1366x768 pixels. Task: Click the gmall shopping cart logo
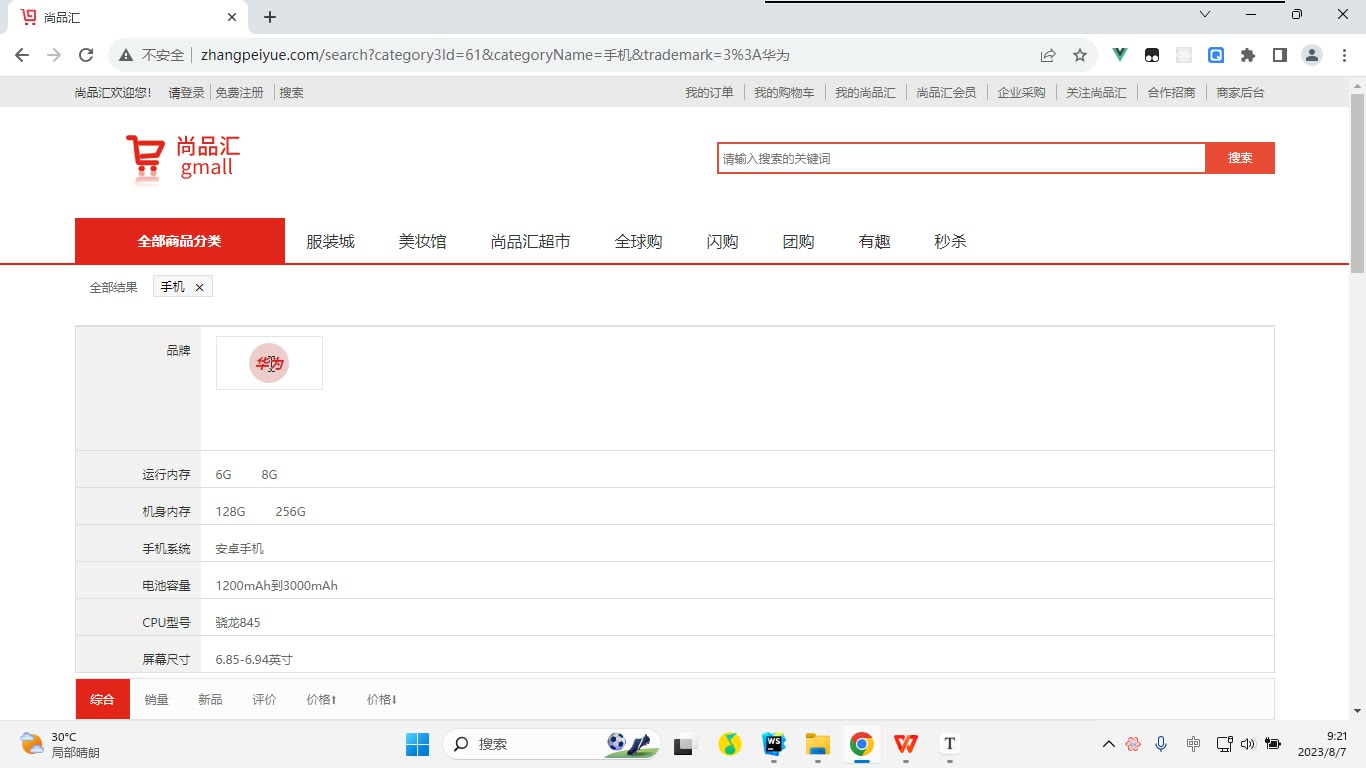pyautogui.click(x=182, y=160)
